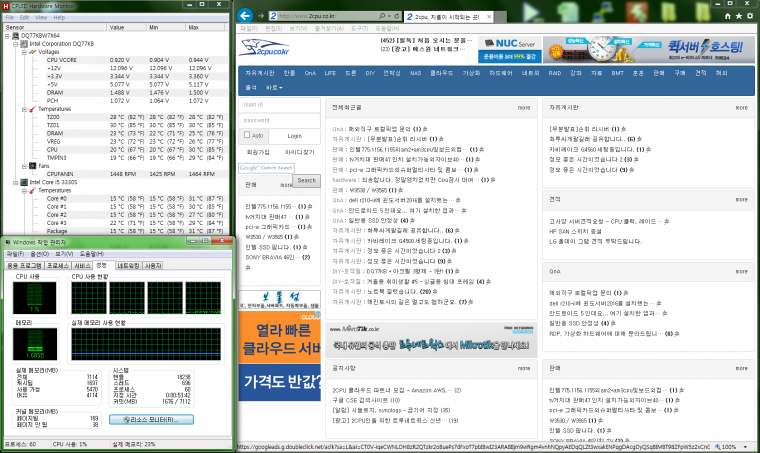
Task: Open the RAID nav link
Action: (x=554, y=73)
